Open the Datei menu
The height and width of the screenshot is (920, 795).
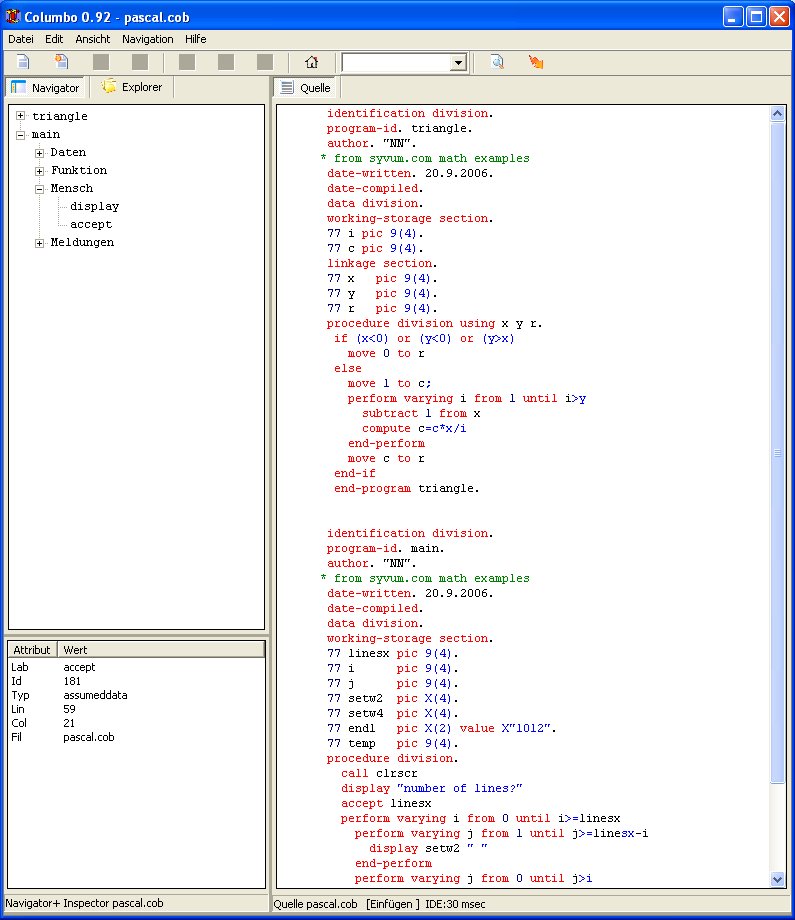point(21,39)
